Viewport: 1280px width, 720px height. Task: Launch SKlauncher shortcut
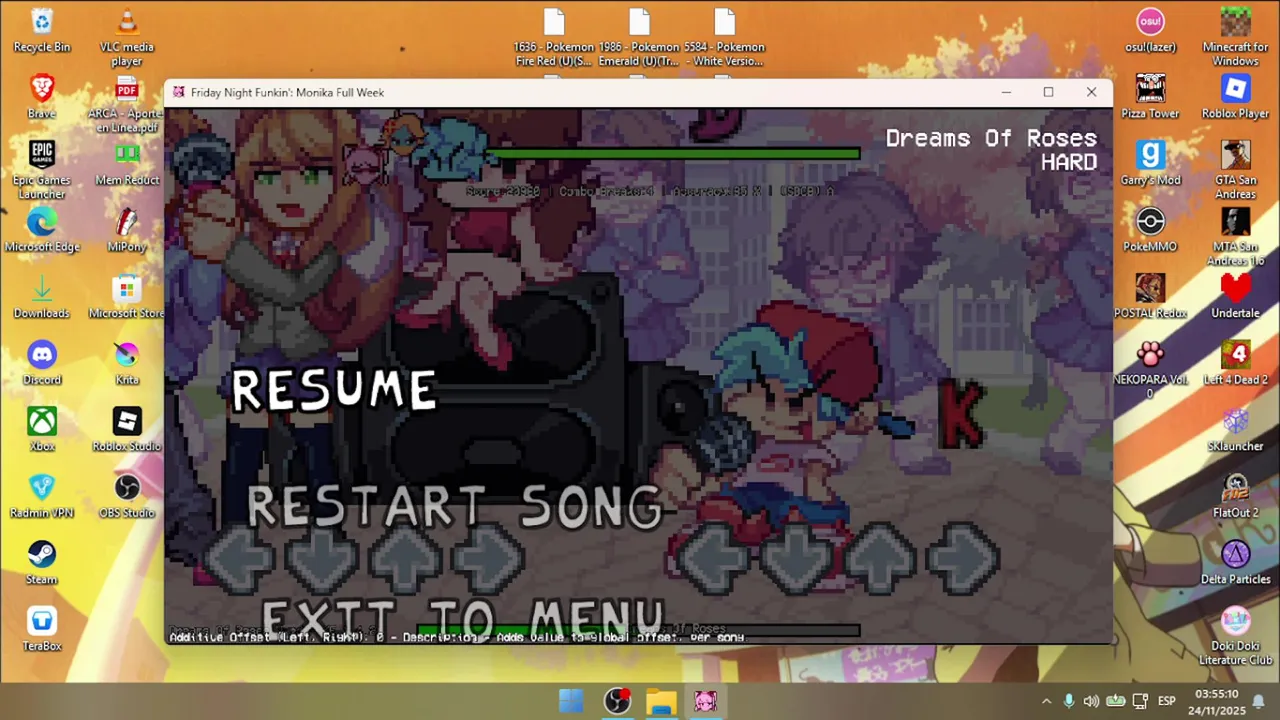click(1236, 429)
